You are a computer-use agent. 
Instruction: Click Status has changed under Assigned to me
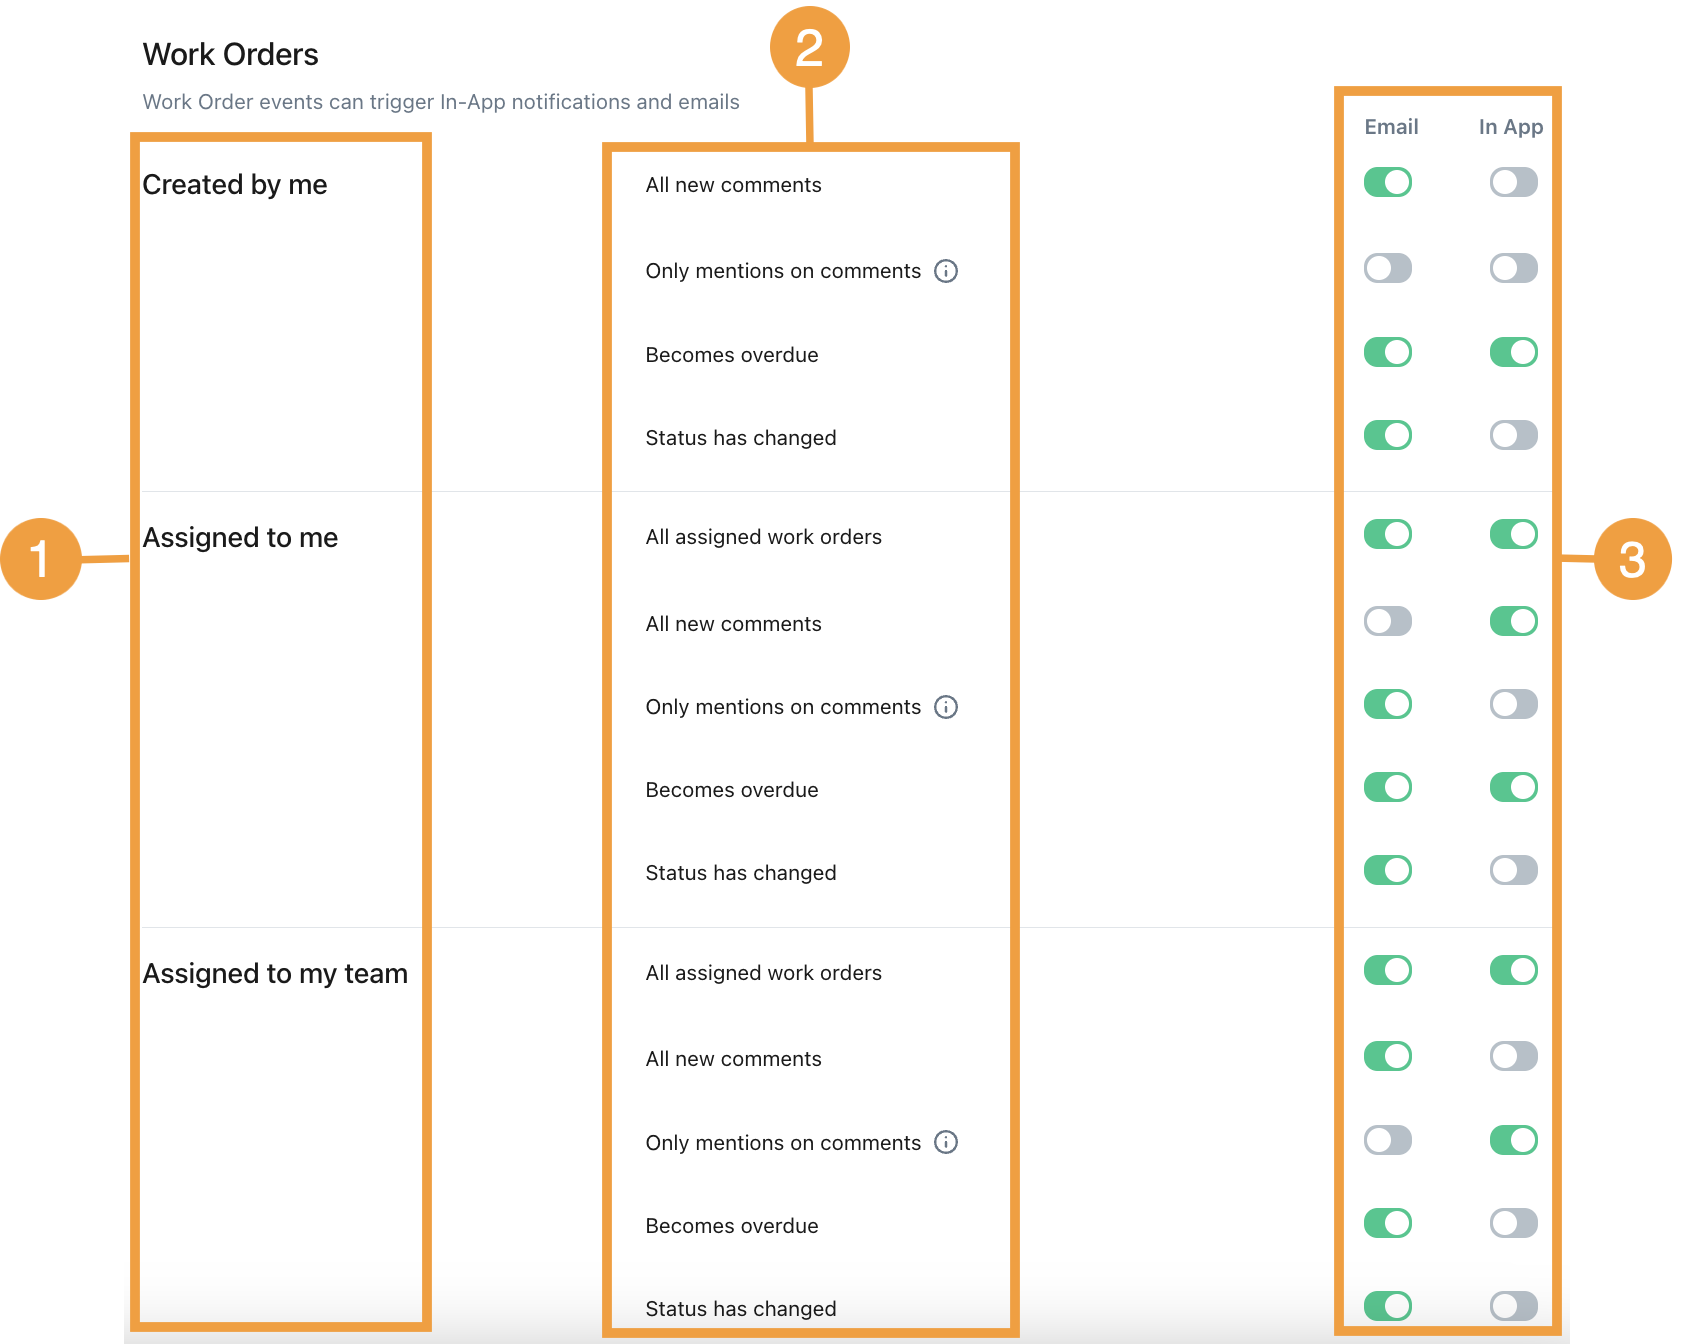[x=741, y=873]
